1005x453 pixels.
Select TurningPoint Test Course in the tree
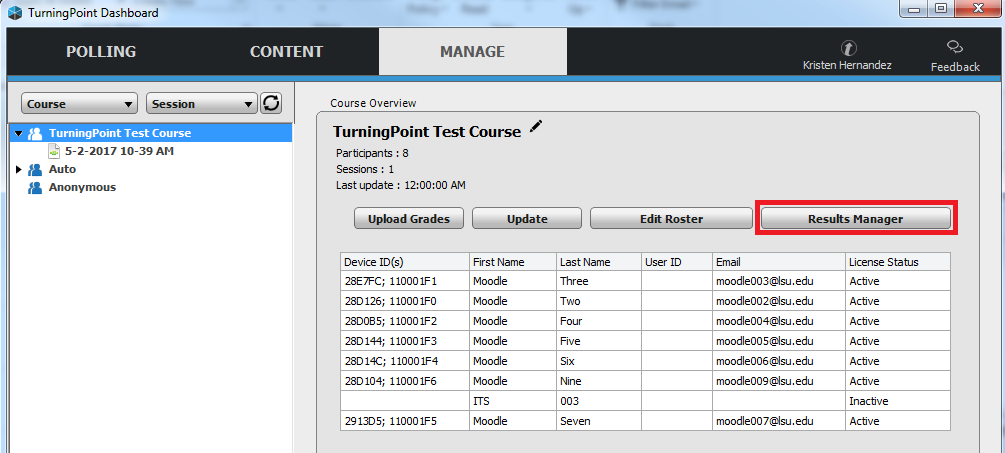120,133
